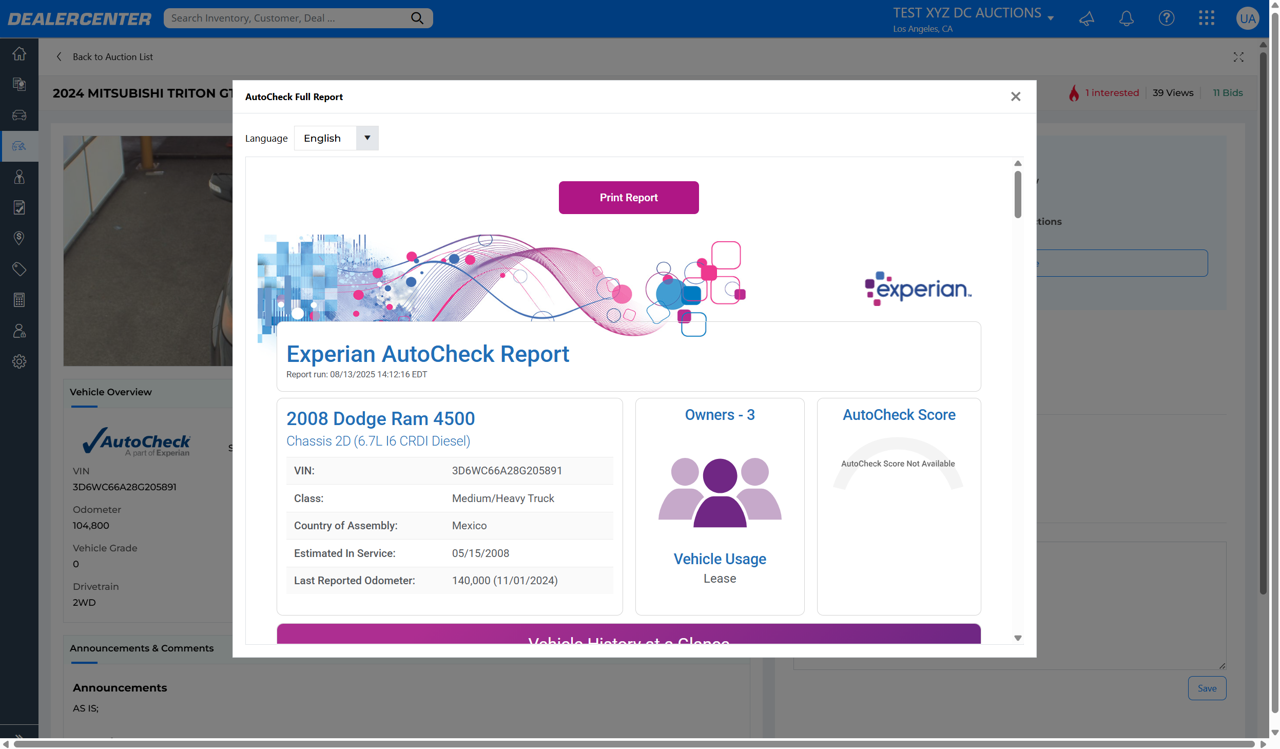
Task: Click the AS IS; announcement text
Action: [x=86, y=708]
